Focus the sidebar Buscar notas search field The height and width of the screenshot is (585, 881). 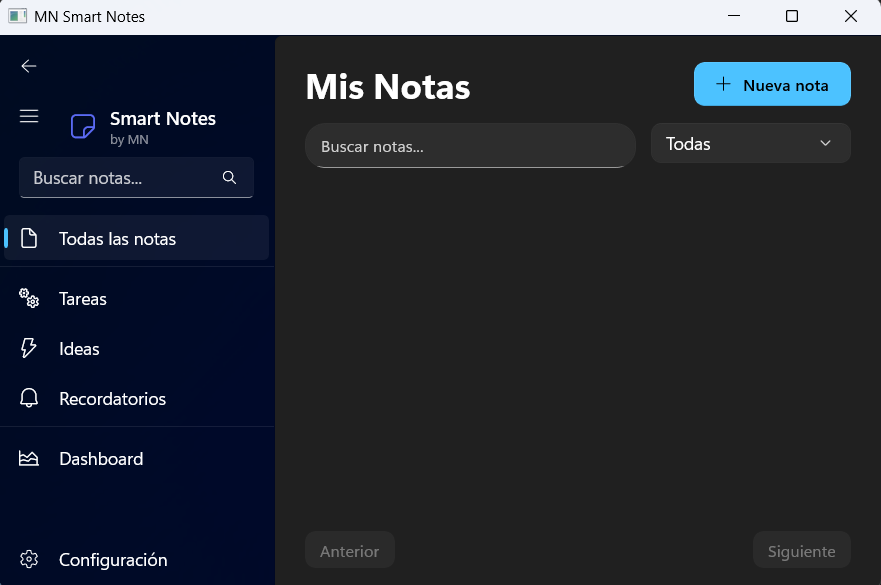pyautogui.click(x=137, y=178)
